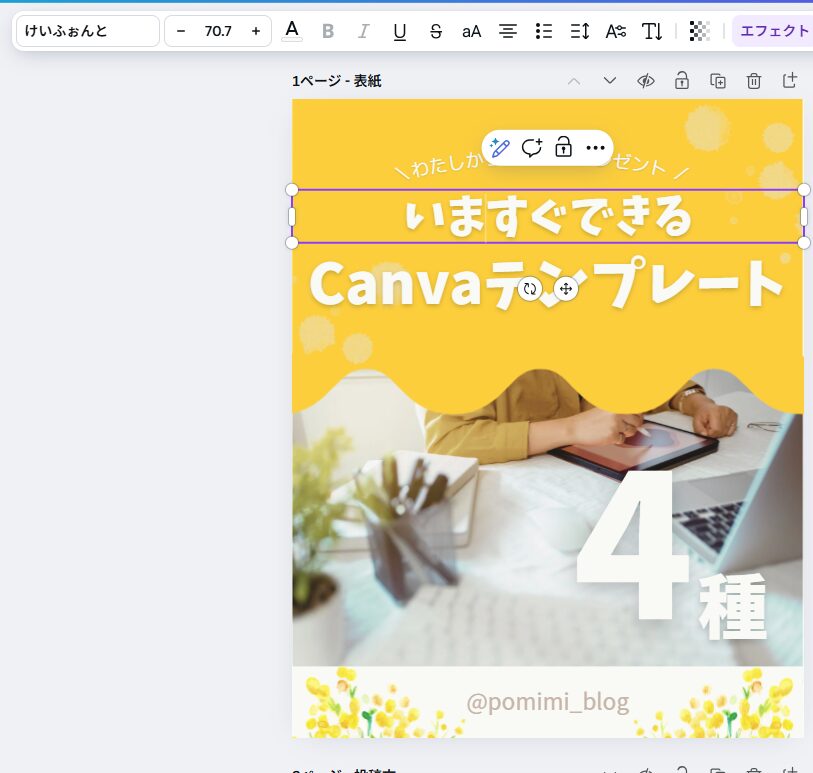Open advanced text settings icon
The height and width of the screenshot is (773, 813).
point(616,32)
